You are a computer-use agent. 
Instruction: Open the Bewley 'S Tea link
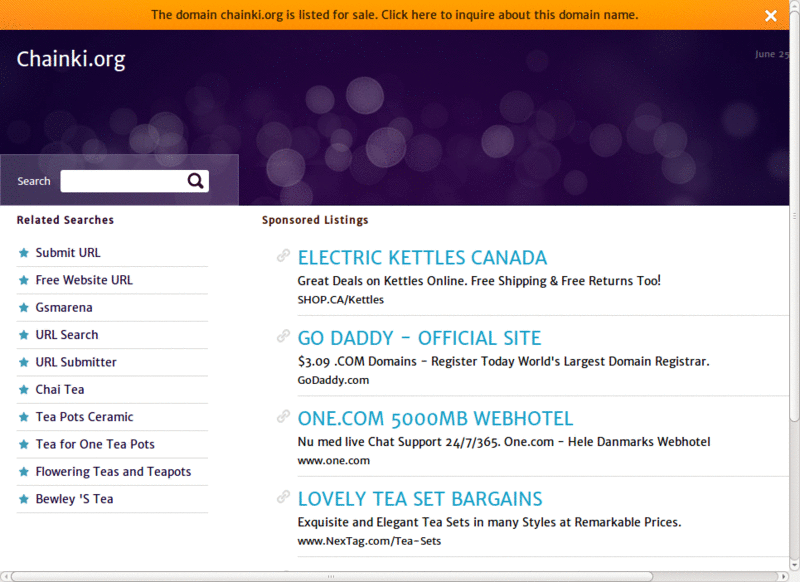(x=74, y=499)
